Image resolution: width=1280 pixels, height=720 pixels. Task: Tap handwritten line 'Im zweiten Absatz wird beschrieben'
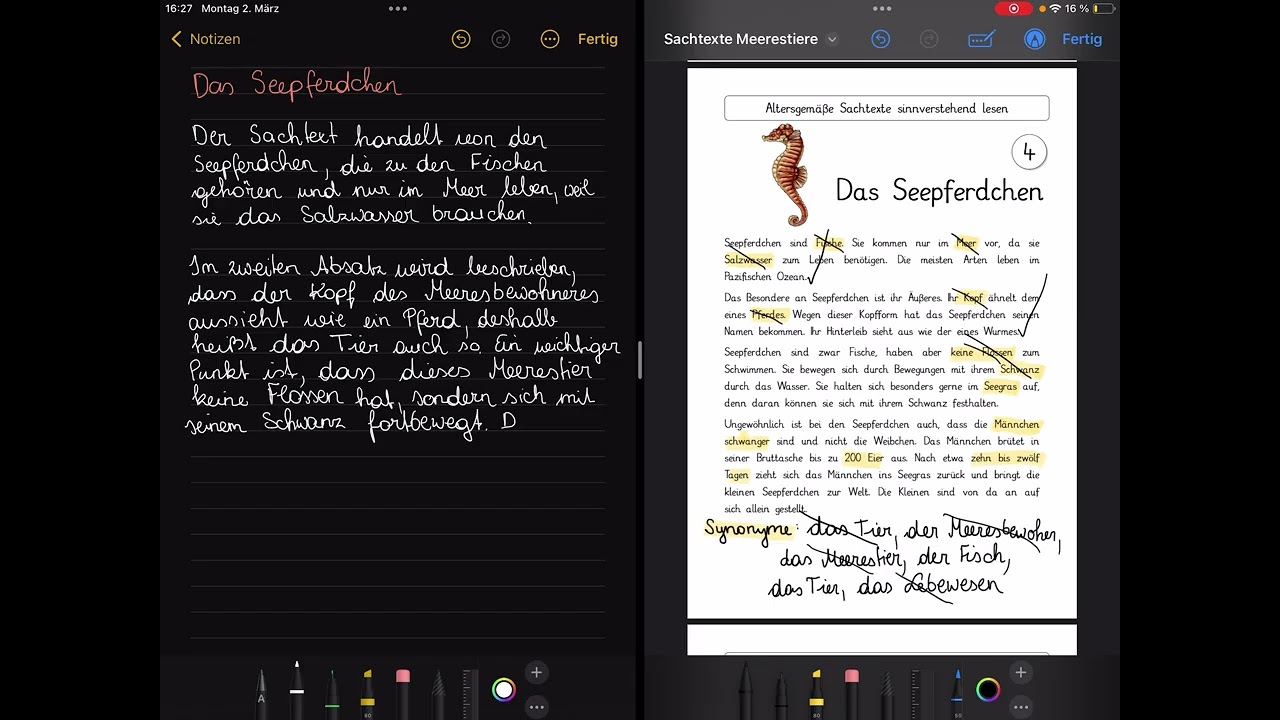(382, 268)
